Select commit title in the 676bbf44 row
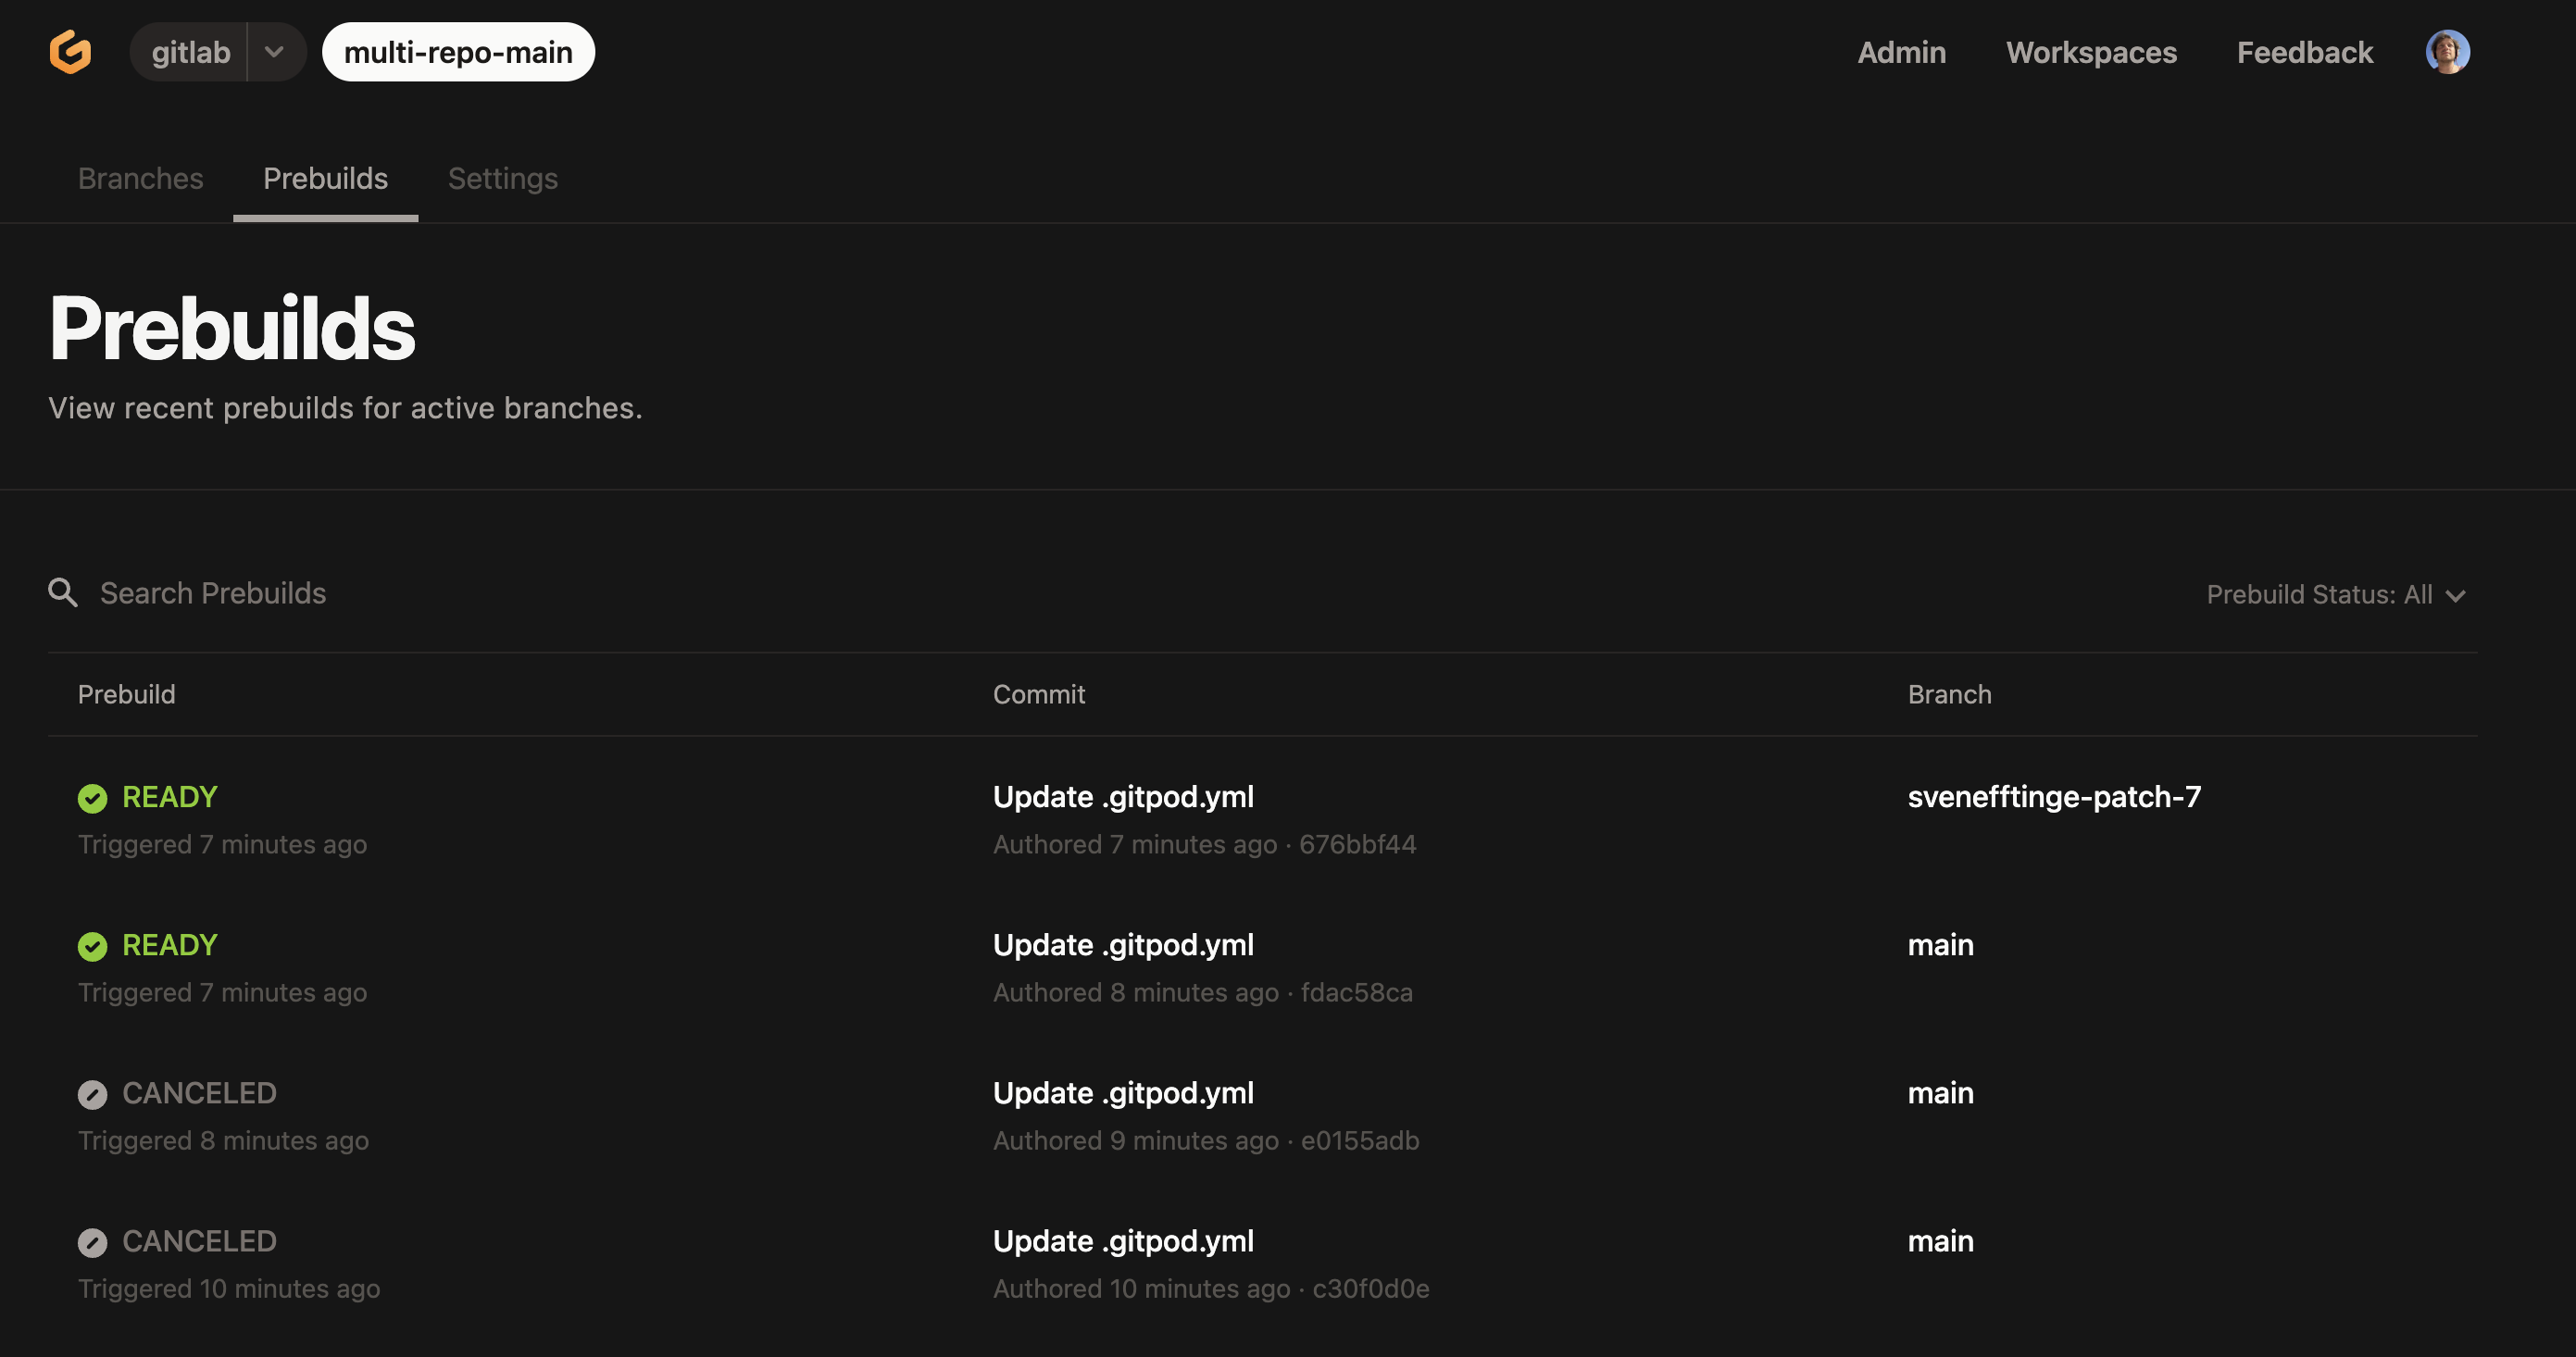 click(x=1123, y=797)
